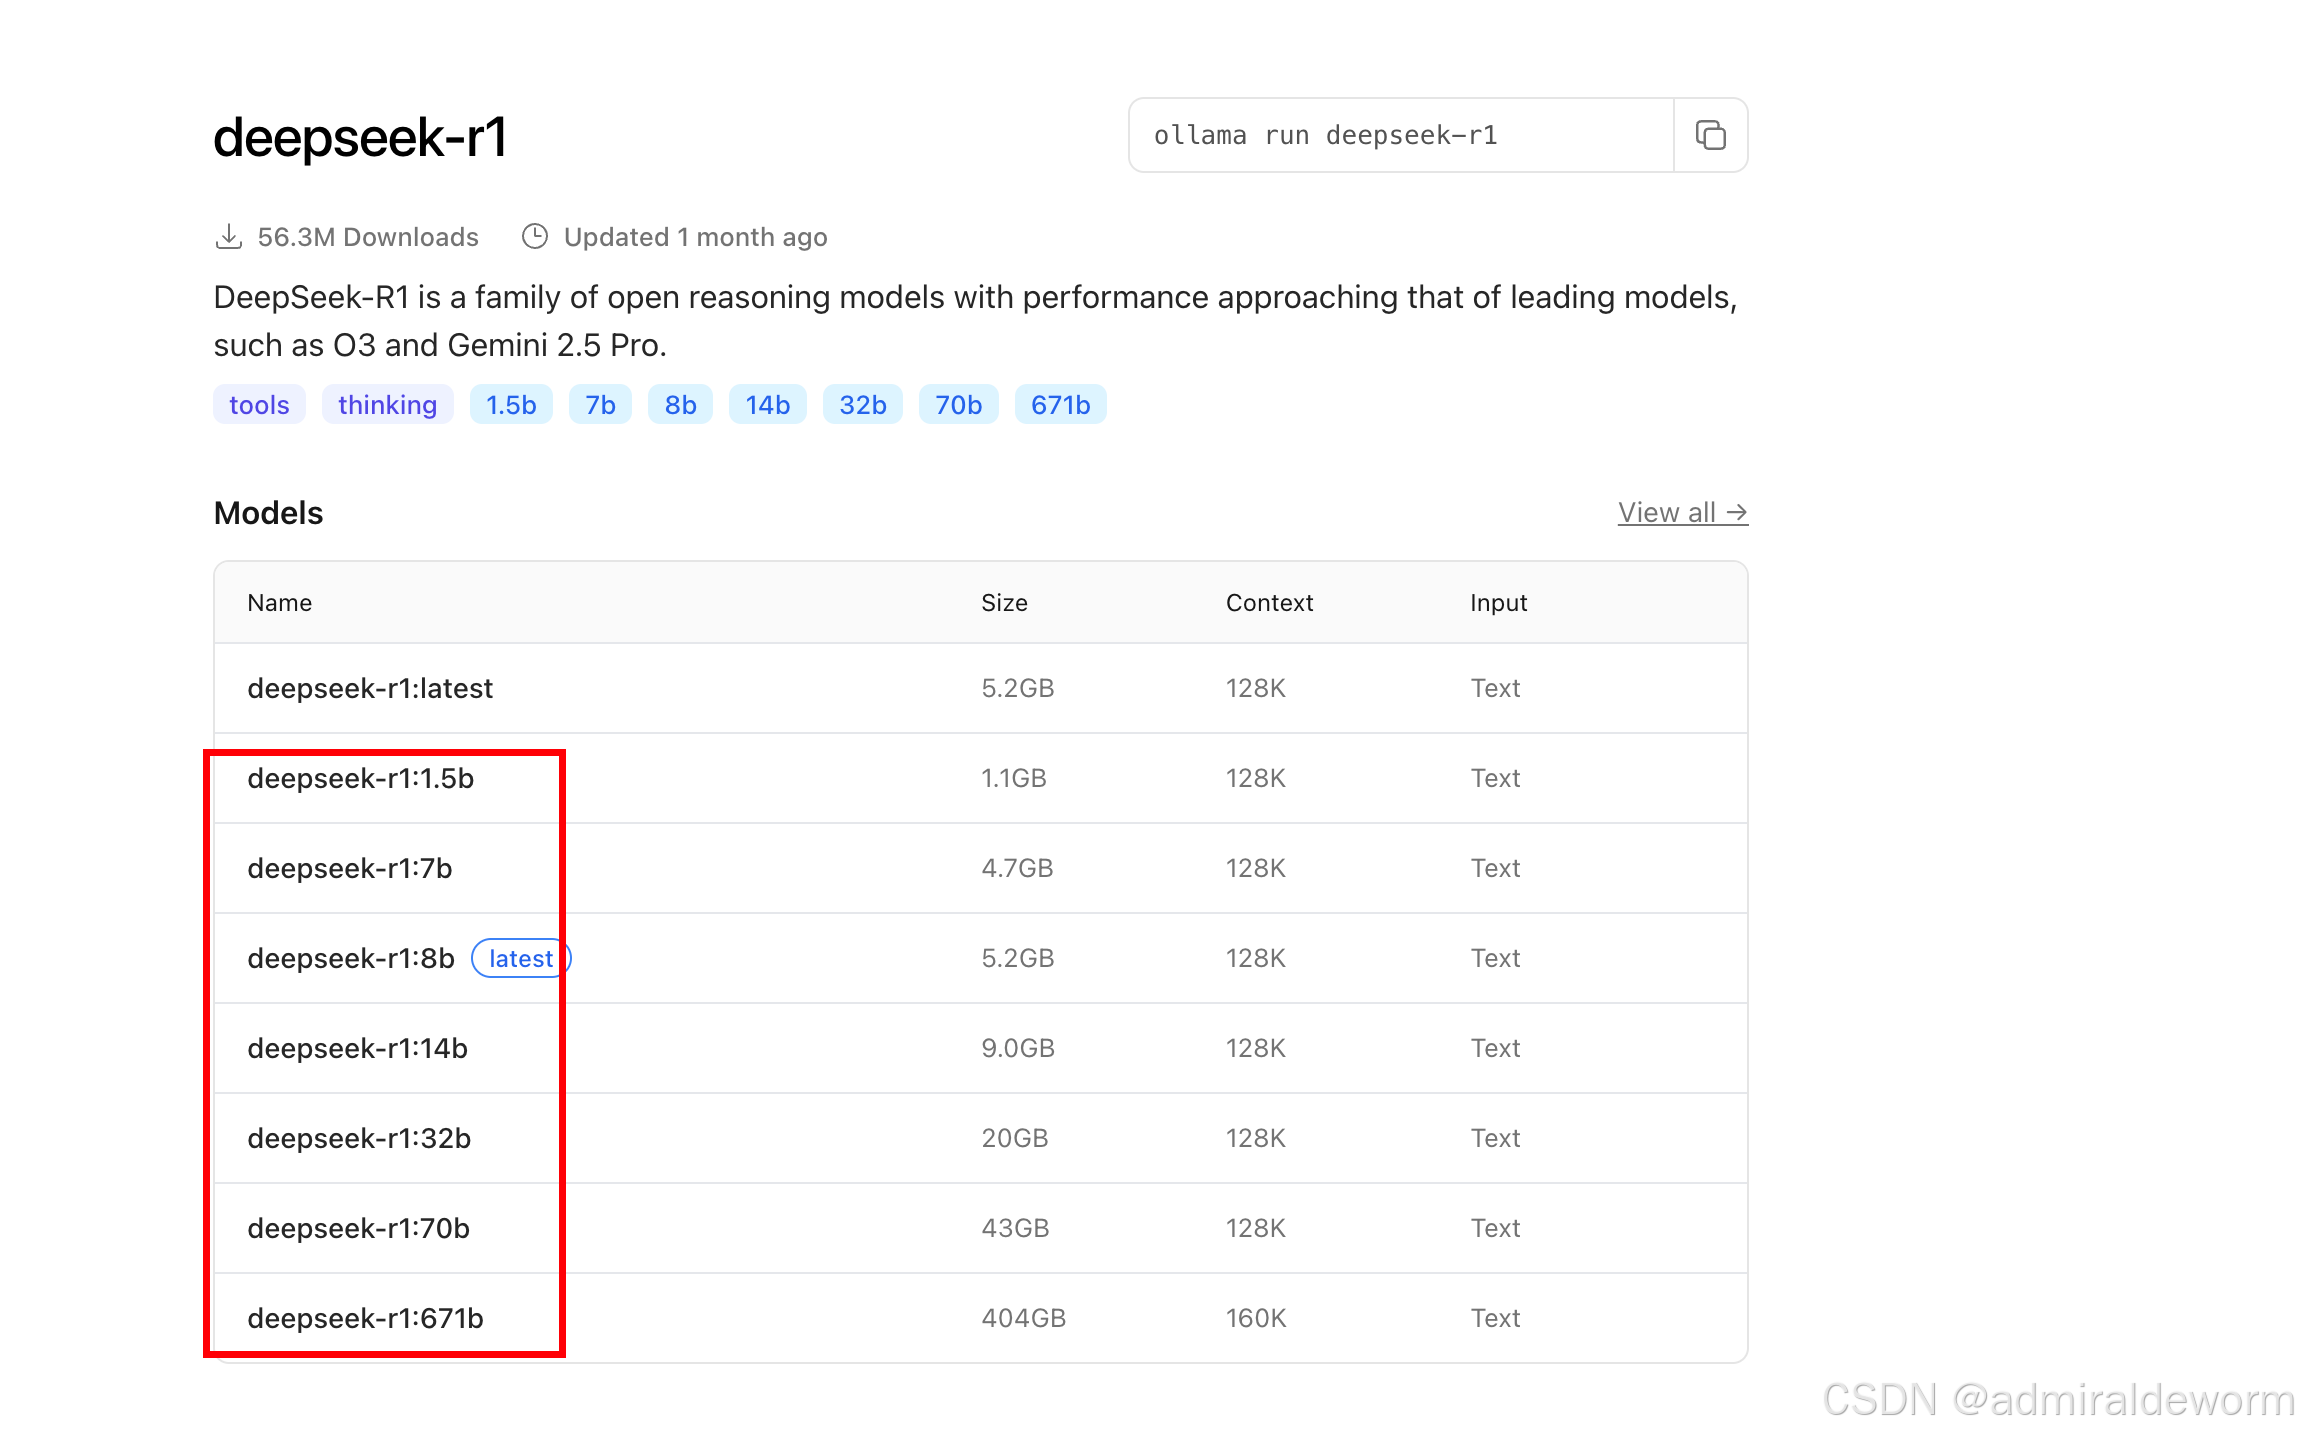This screenshot has width=2300, height=1438.
Task: Click the 1.1GB size cell
Action: (1014, 779)
